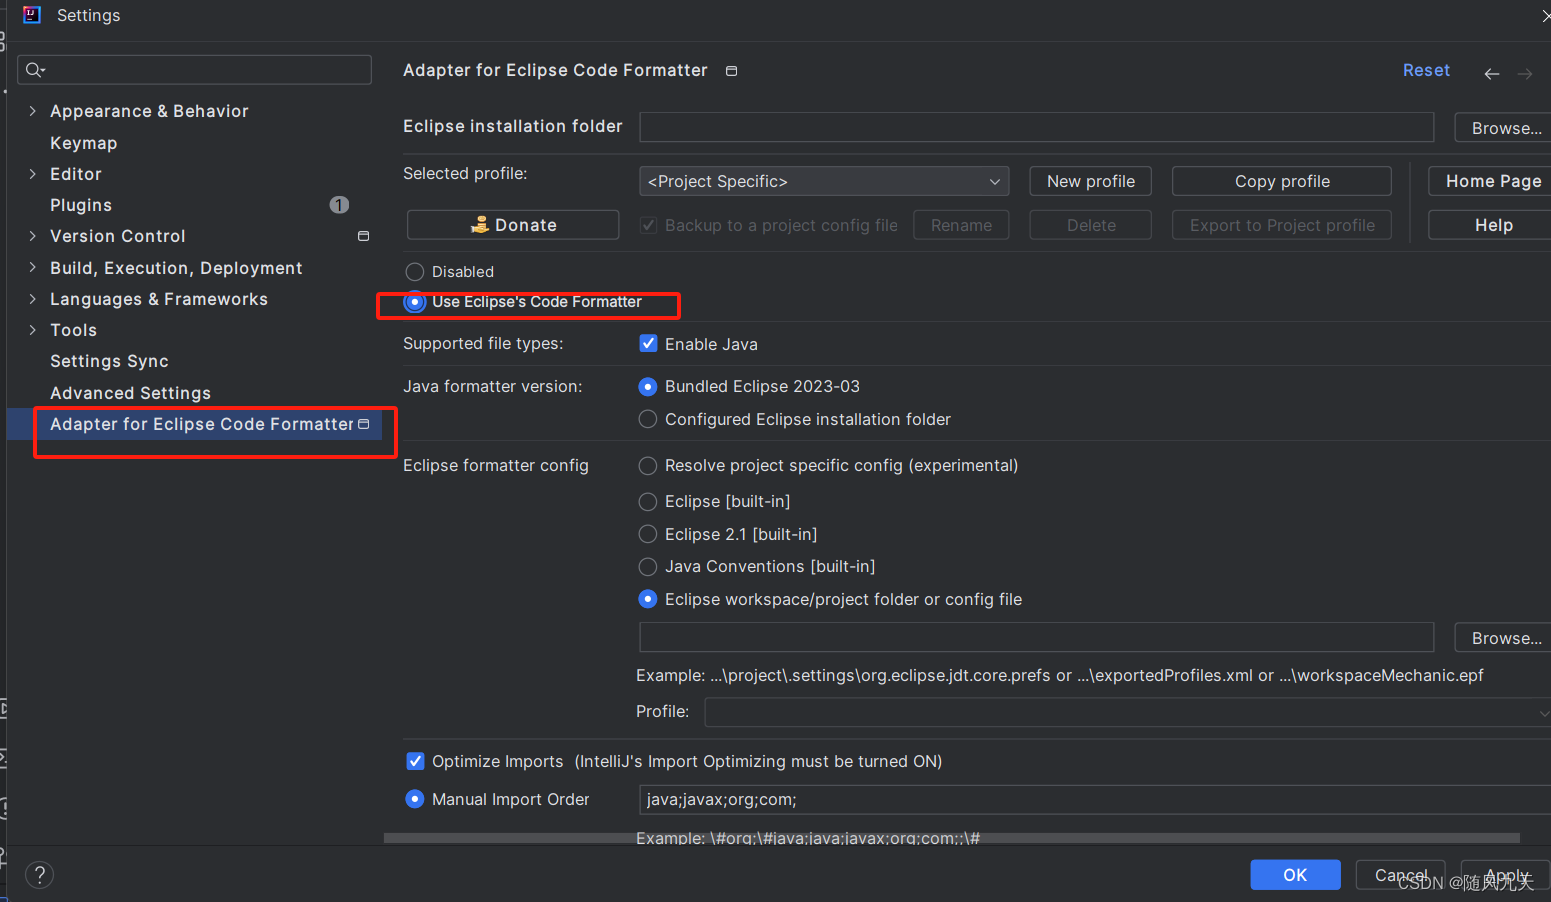Expand the Editor tree node
Screen dimensions: 1551x902
(32, 174)
